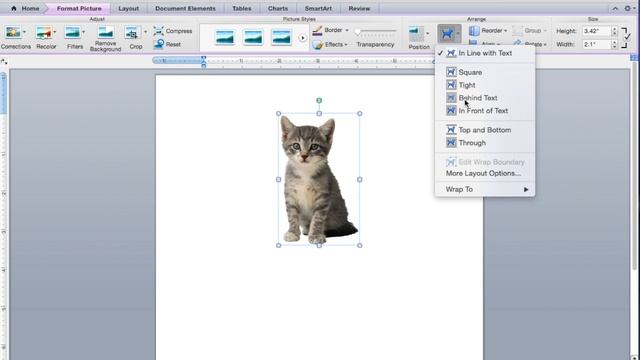Viewport: 640px width, 360px height.
Task: Select the Format Picture tab
Action: 79,8
